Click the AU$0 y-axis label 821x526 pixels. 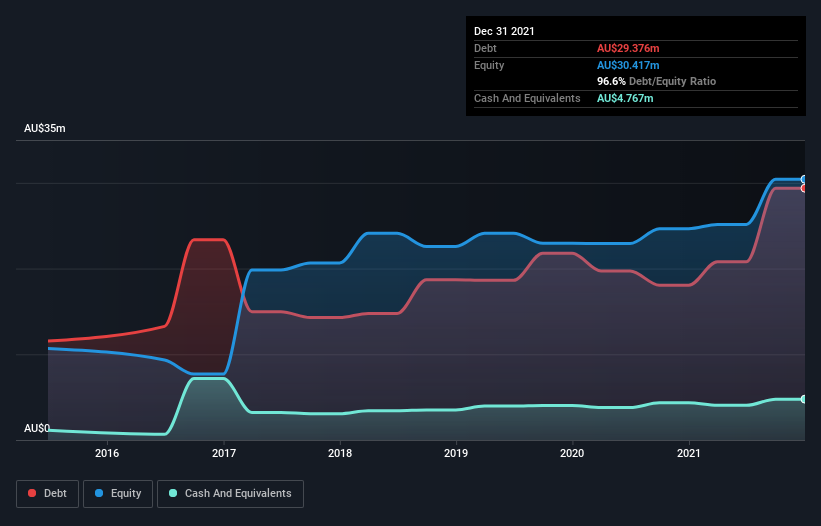point(37,428)
